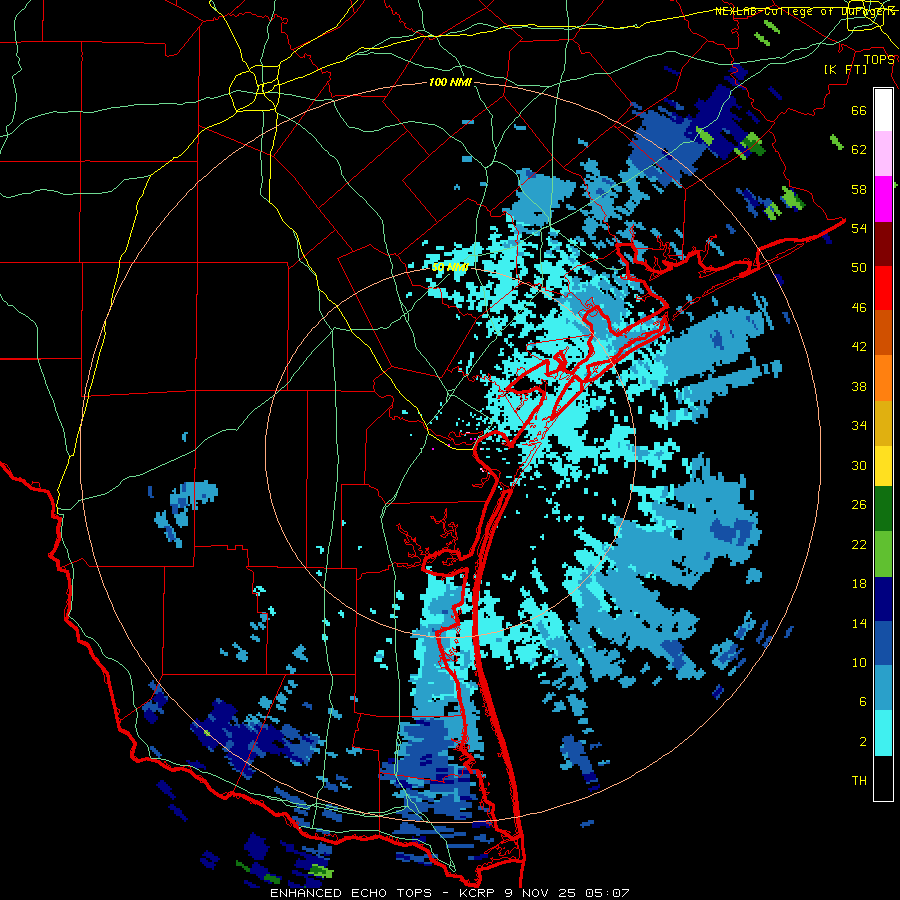Click the light pink legend swatch

pyautogui.click(x=883, y=154)
